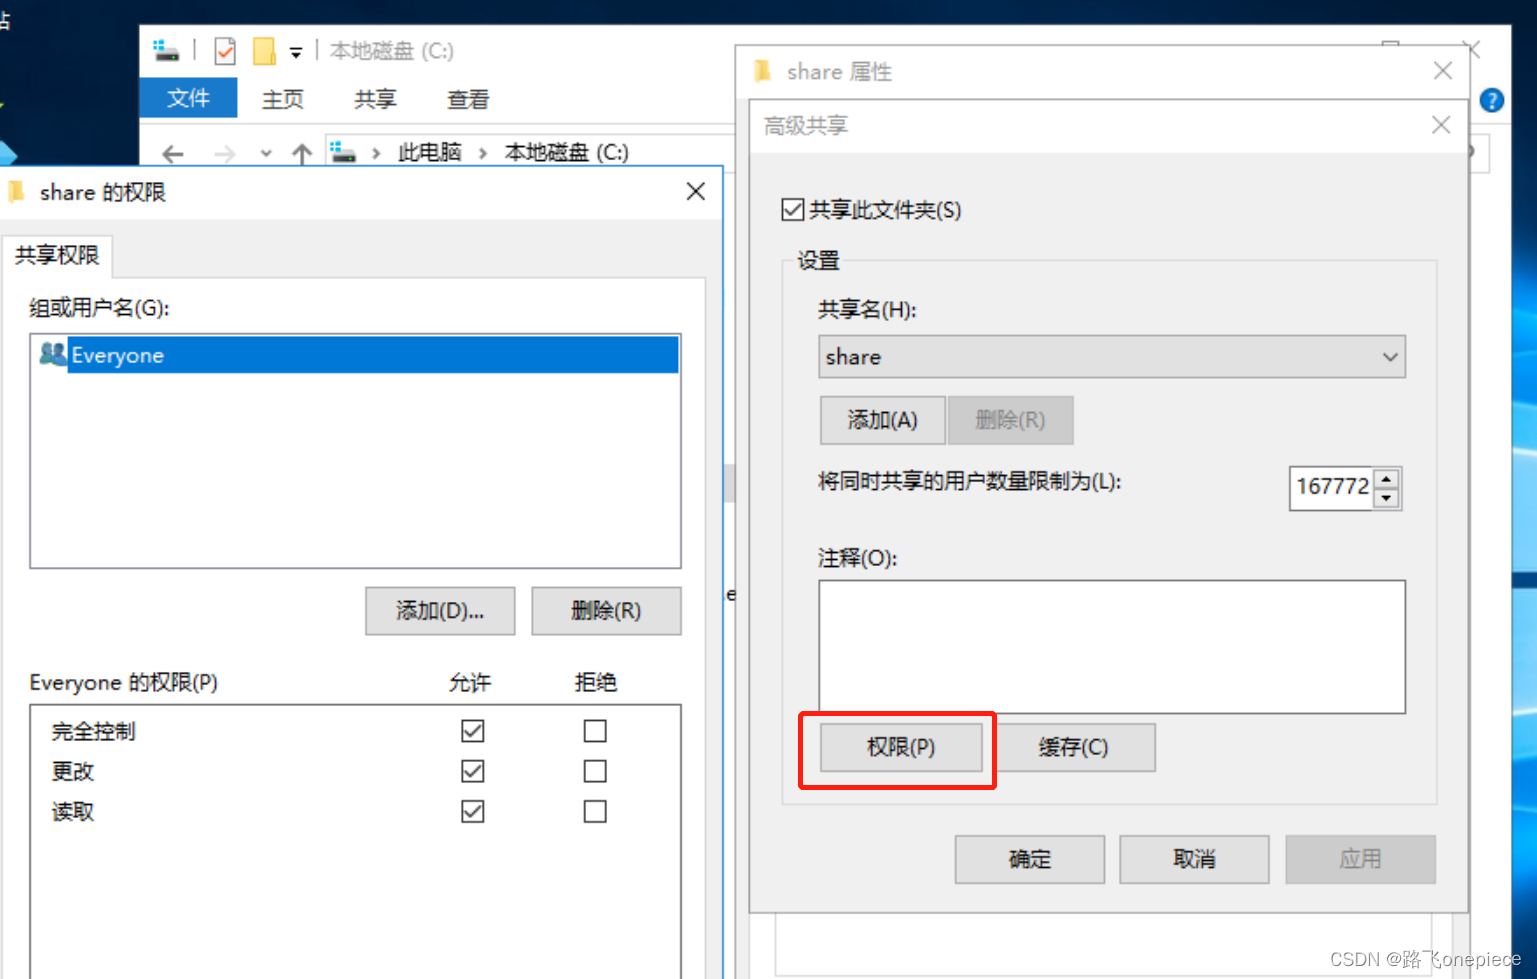Screen dimensions: 1537x979
Task: Open recent locations dropdown chevron
Action: 265,153
